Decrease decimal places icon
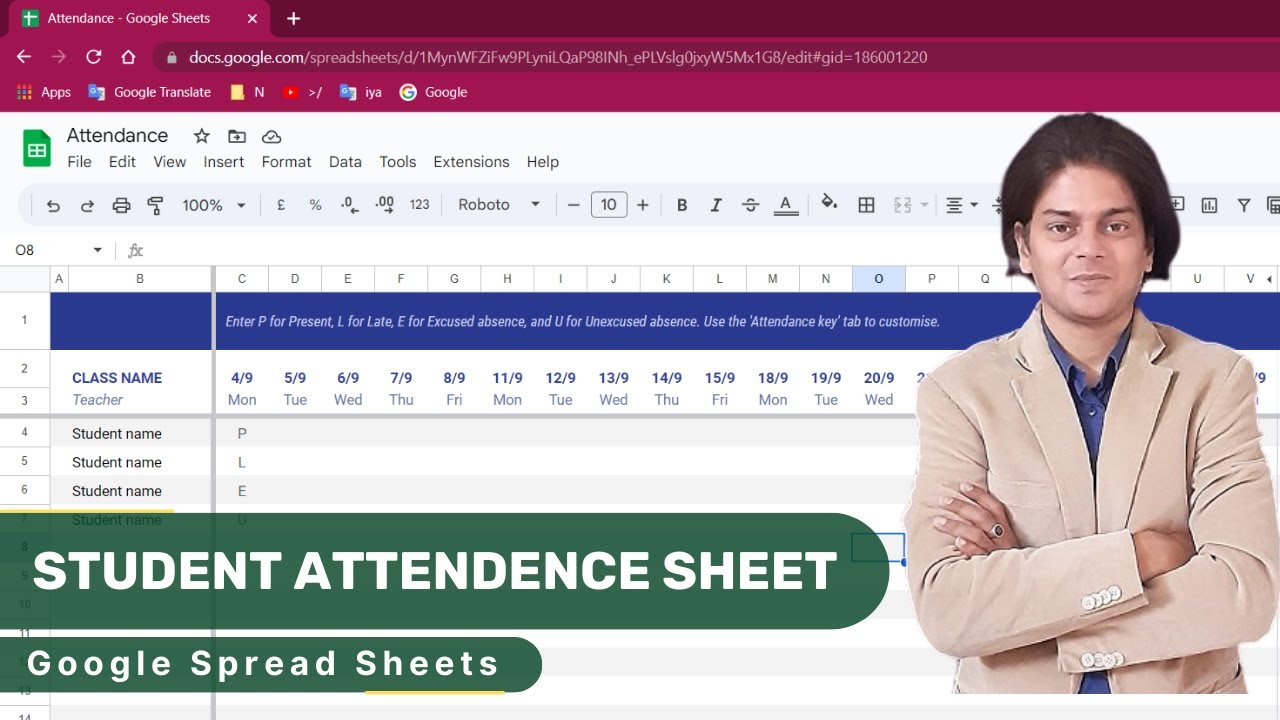 coord(349,205)
